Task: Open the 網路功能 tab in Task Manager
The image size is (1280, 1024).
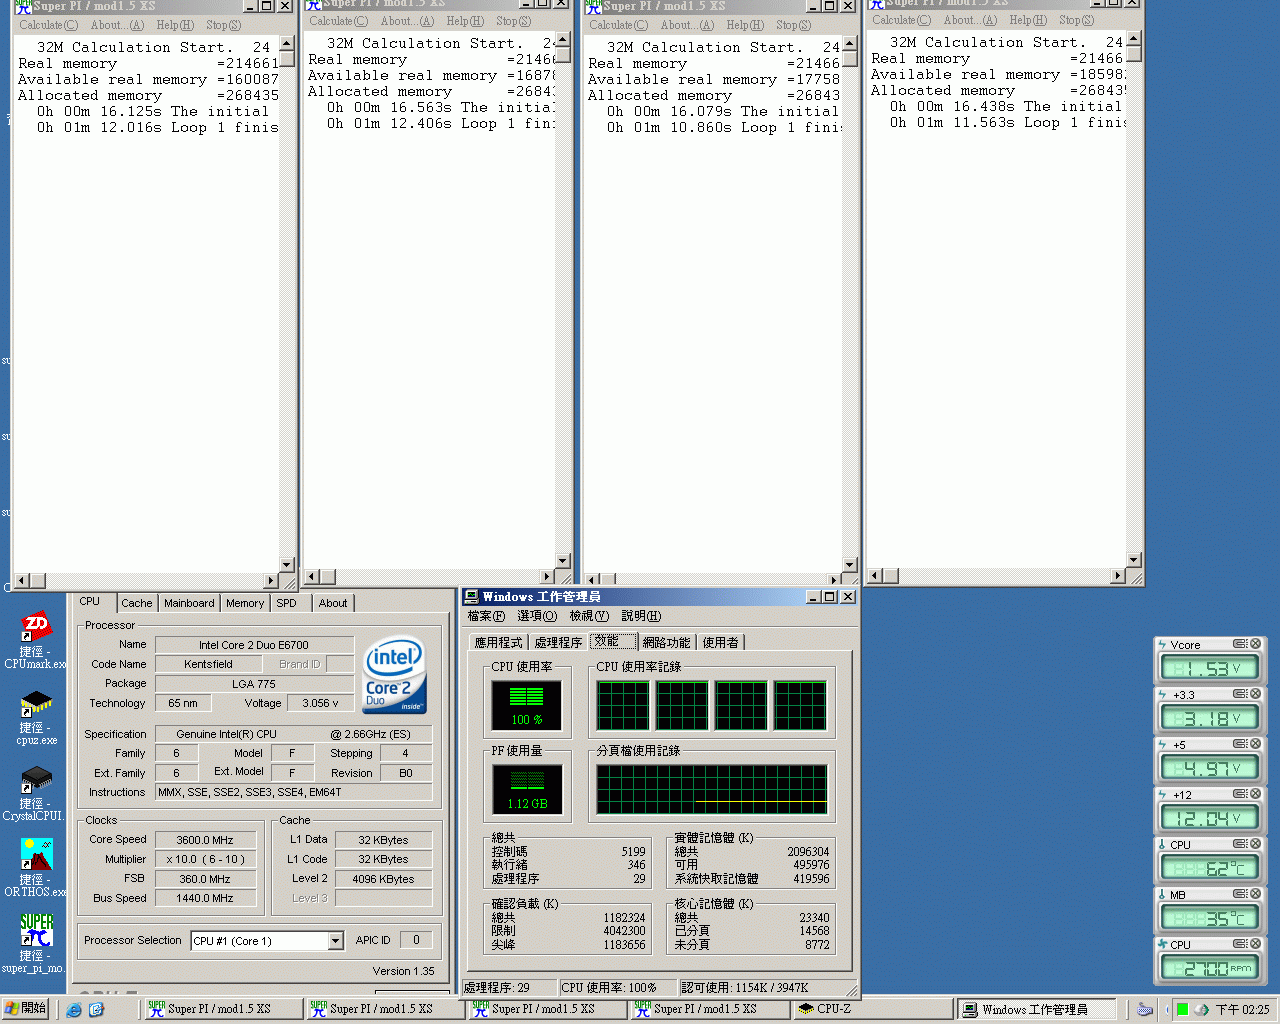Action: [666, 642]
